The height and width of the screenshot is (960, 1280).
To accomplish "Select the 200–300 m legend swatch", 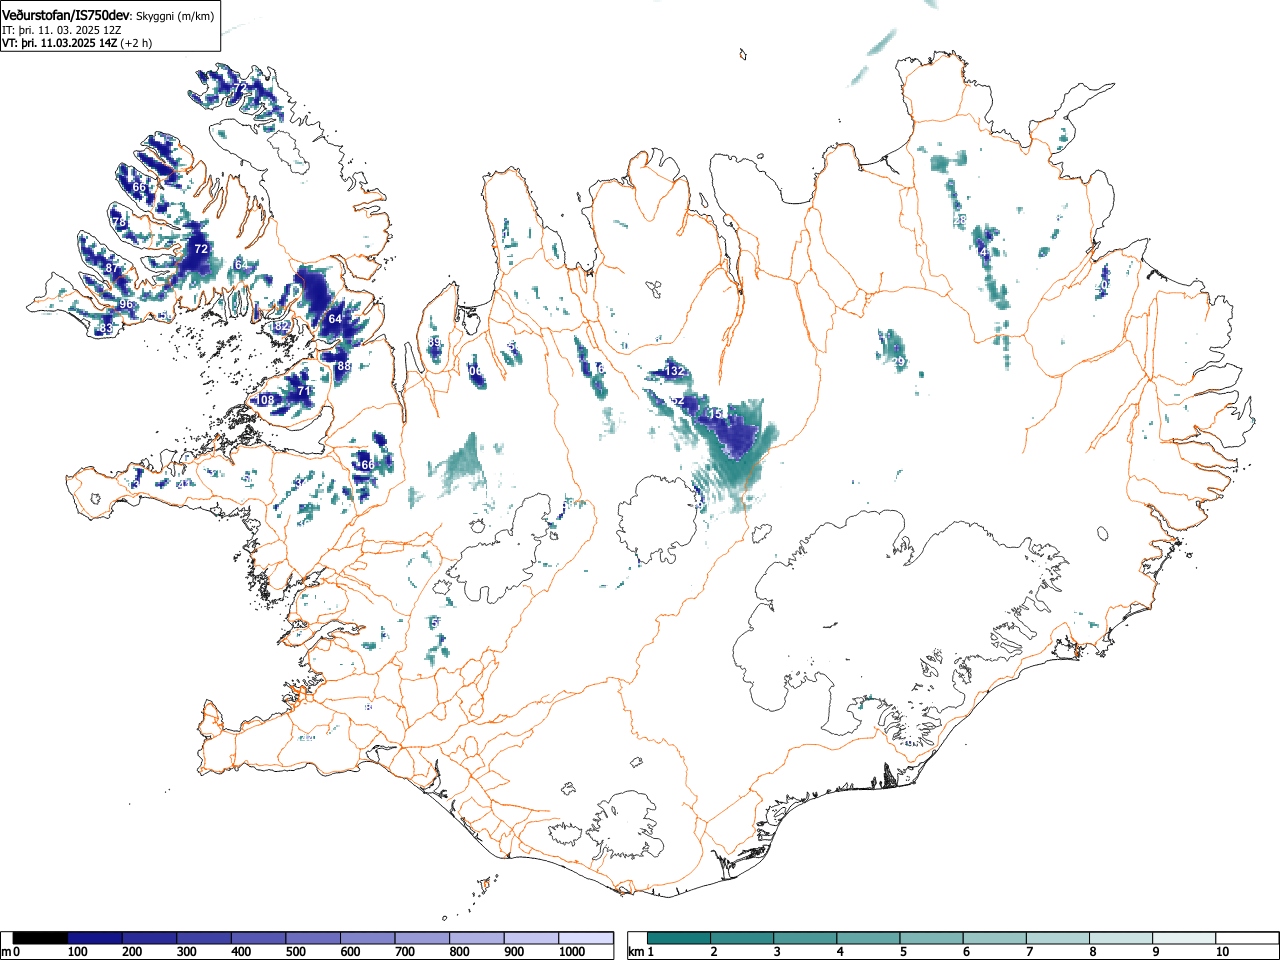I will (x=150, y=938).
